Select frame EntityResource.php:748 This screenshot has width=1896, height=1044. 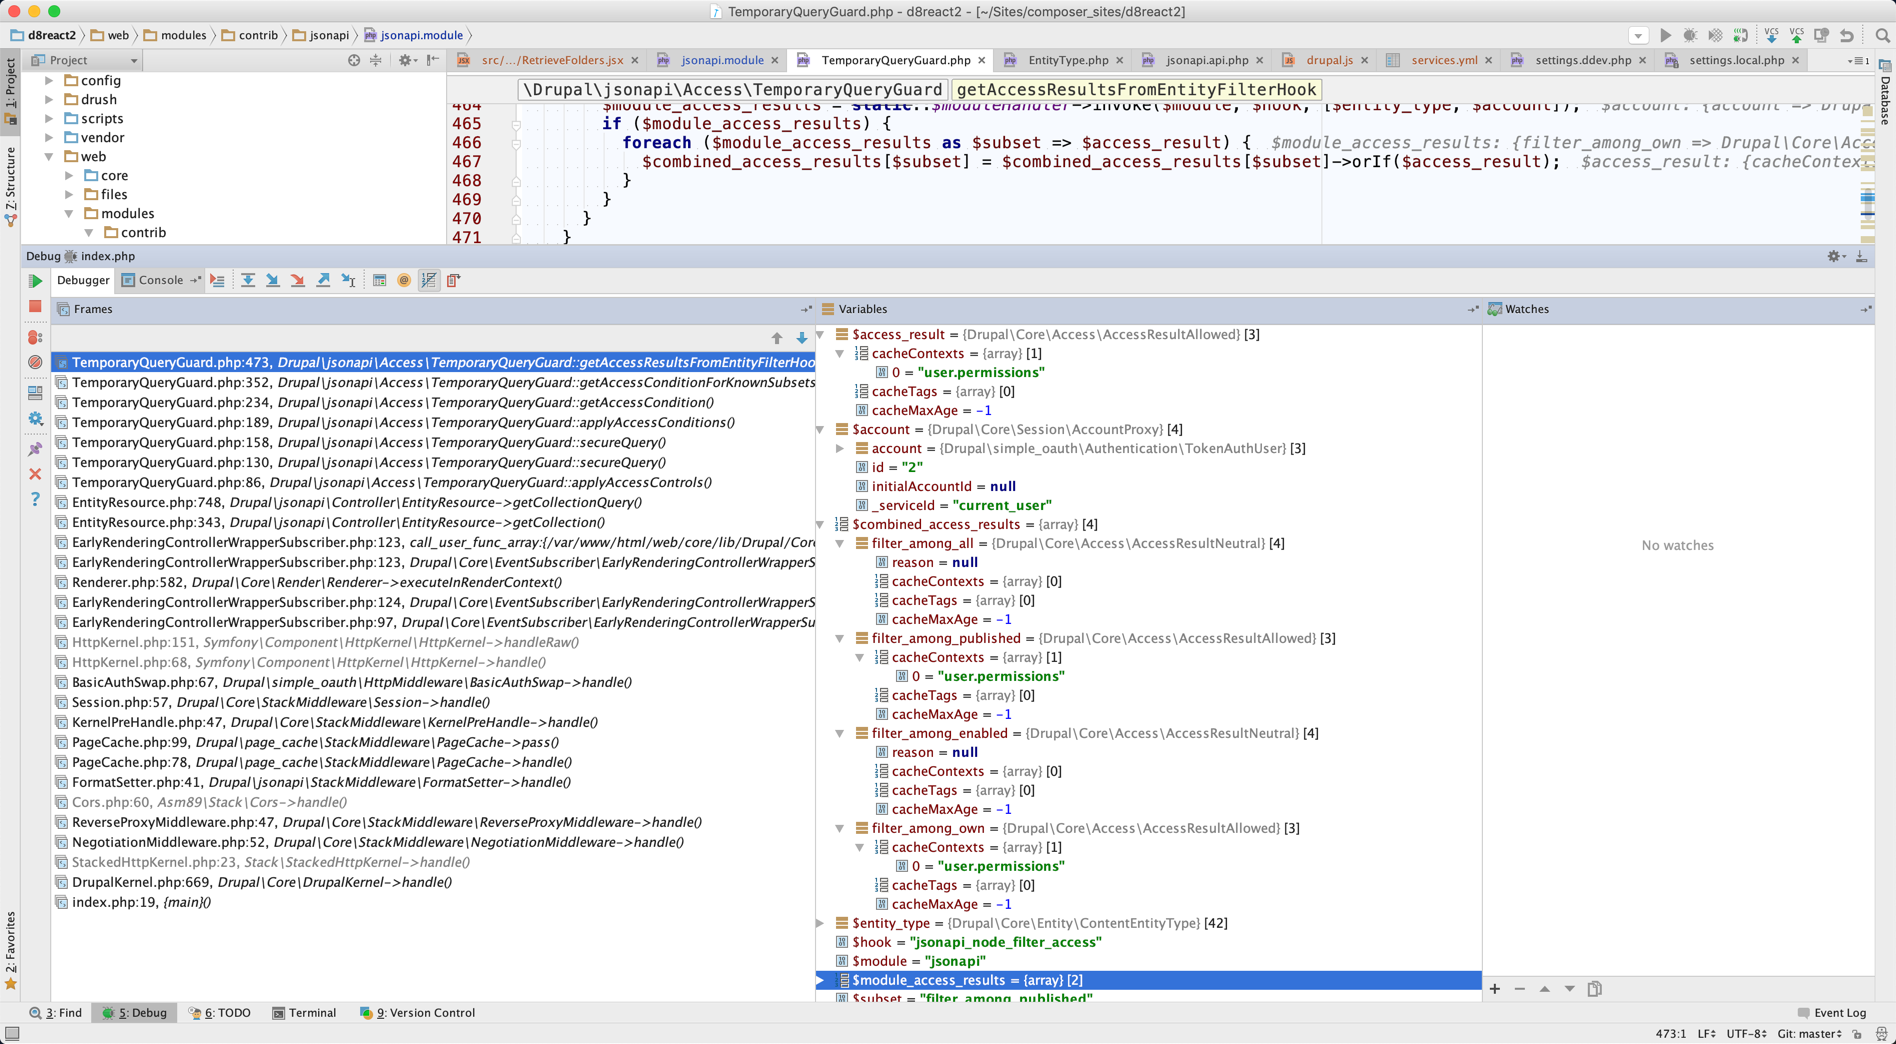pyautogui.click(x=433, y=503)
